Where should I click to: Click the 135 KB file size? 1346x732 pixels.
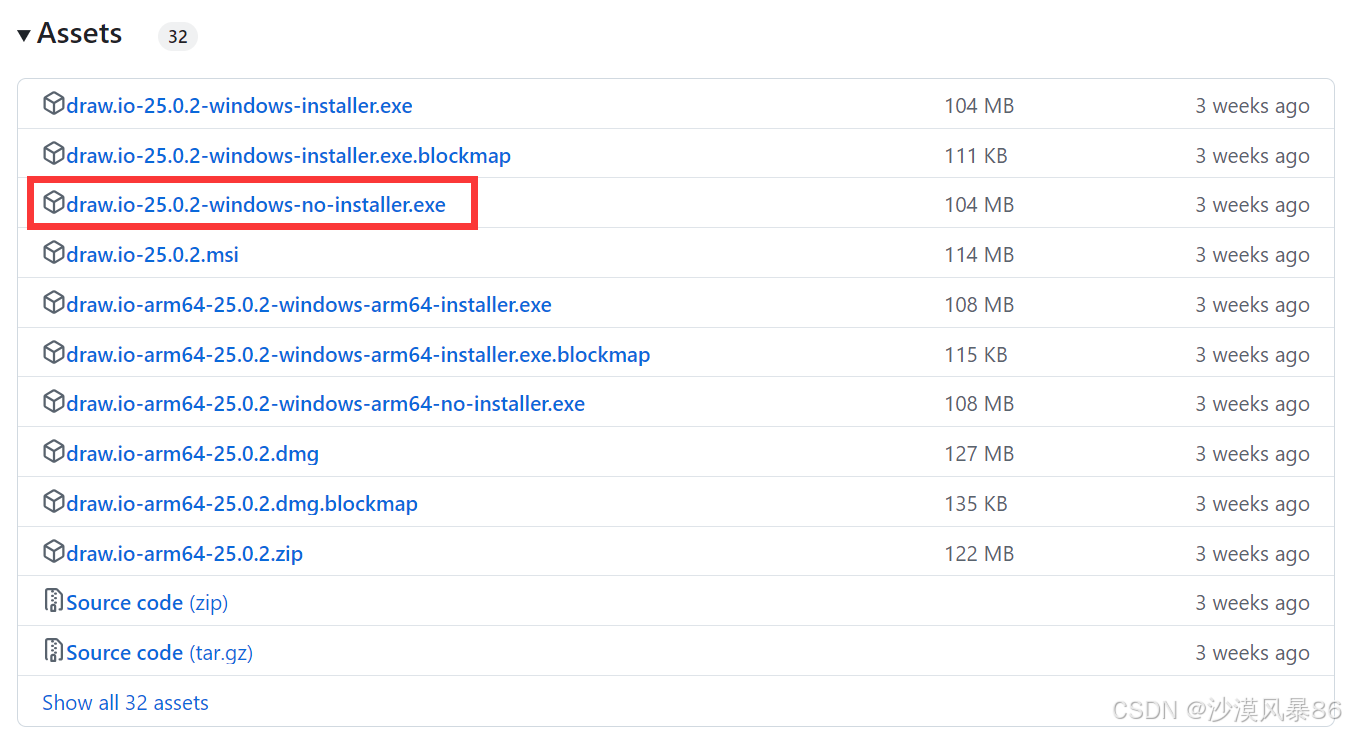click(976, 504)
